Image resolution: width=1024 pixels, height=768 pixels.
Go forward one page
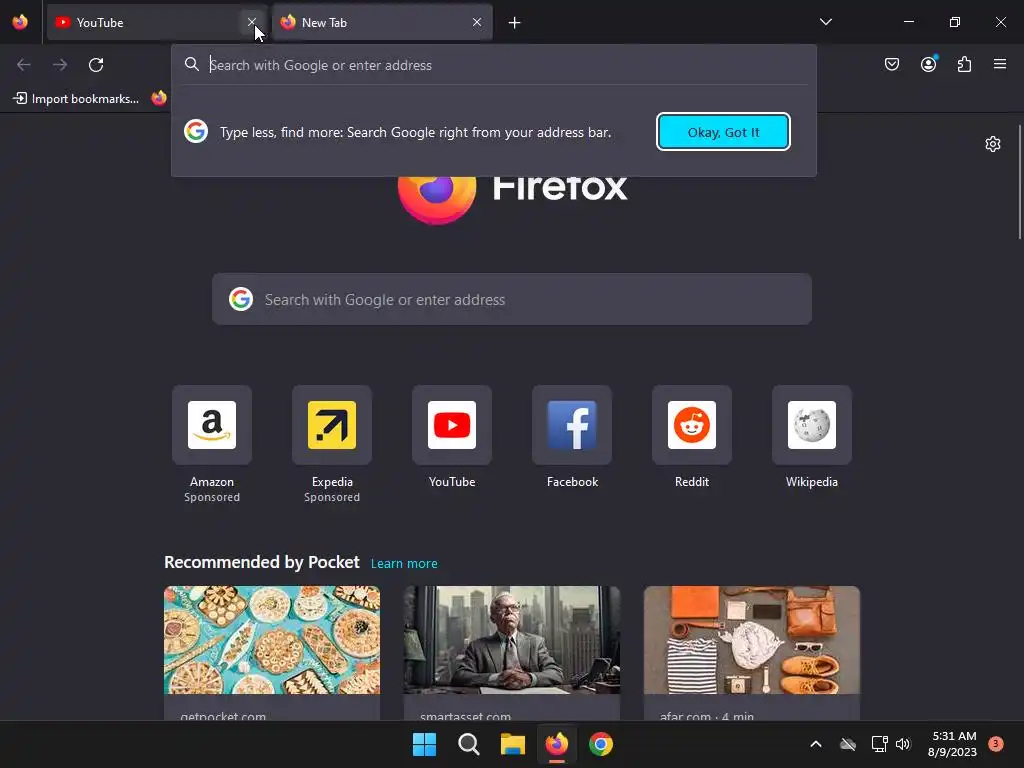point(60,65)
